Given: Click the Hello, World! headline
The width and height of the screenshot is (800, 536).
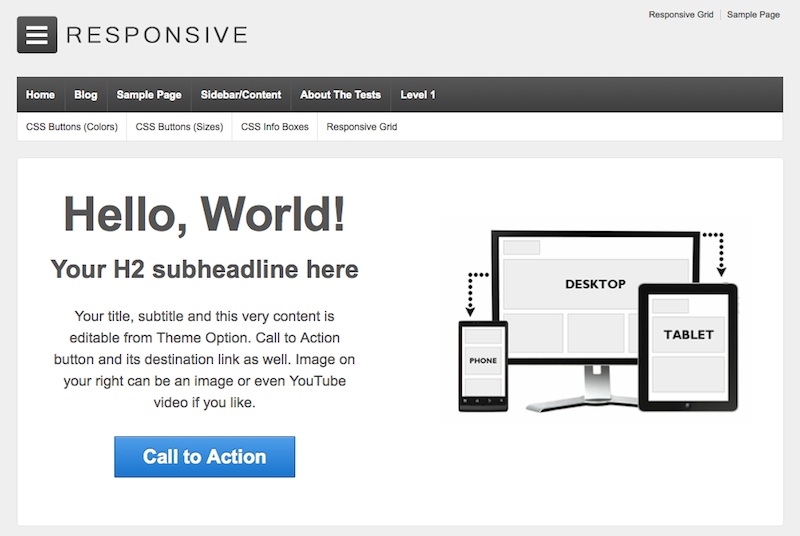Looking at the screenshot, I should 204,213.
